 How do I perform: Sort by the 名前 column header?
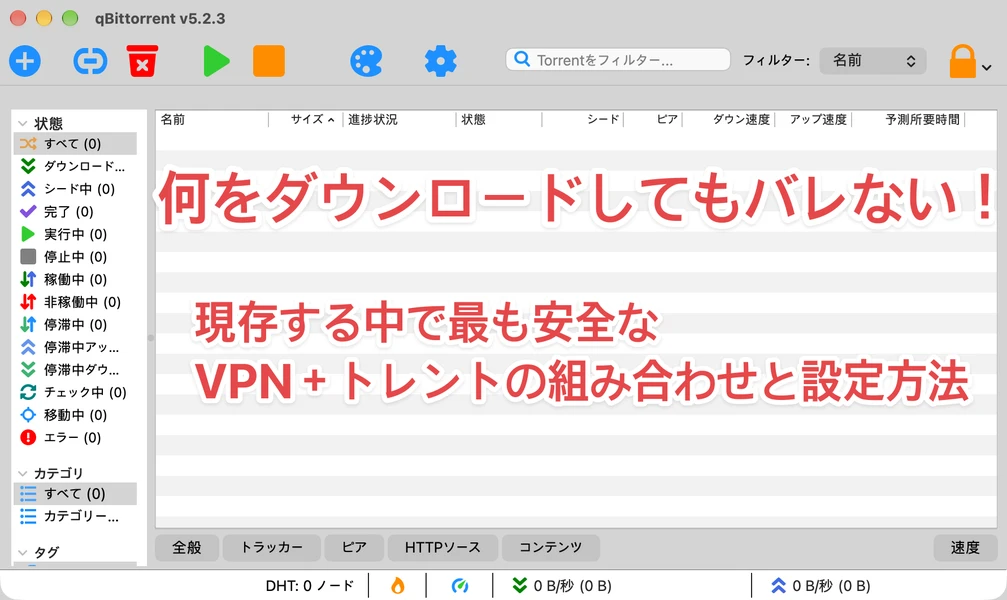[212, 119]
